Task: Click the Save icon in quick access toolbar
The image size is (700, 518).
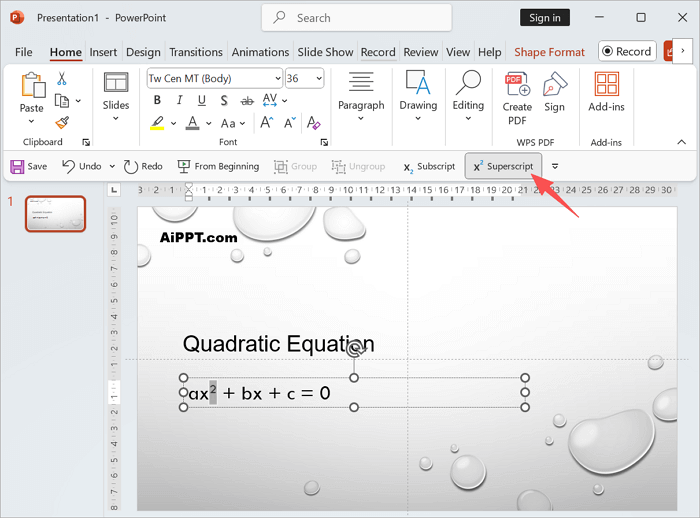Action: click(28, 167)
